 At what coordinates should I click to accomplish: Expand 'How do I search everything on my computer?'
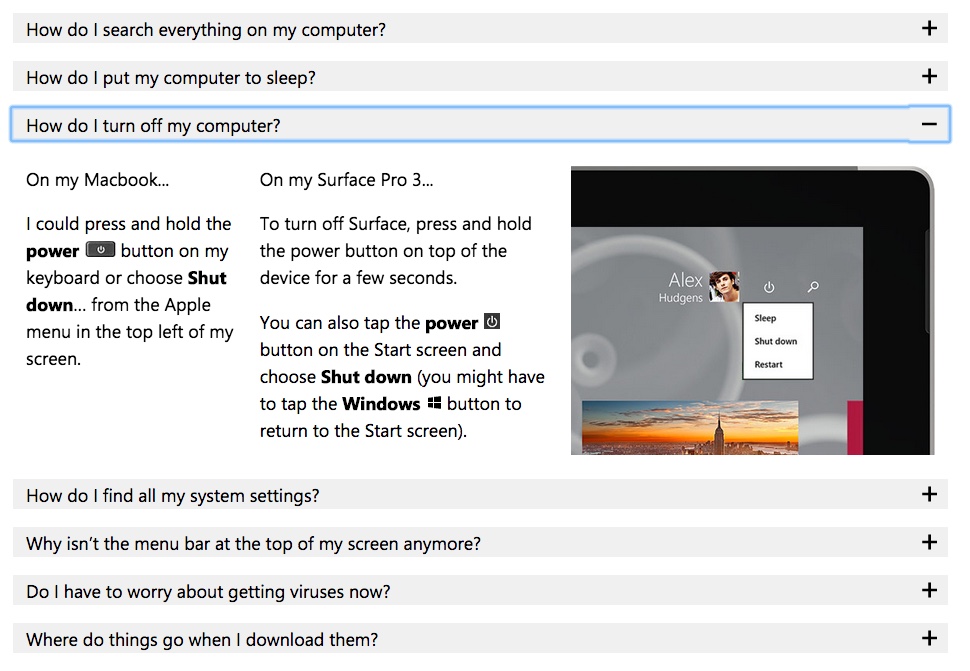(480, 29)
